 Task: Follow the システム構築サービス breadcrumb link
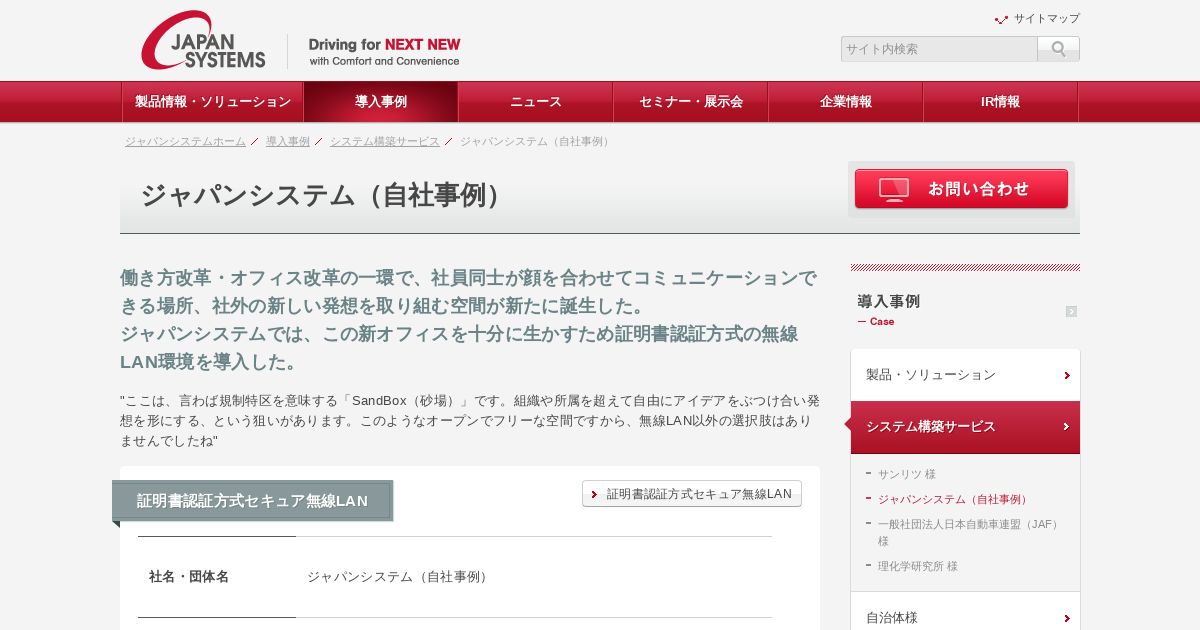pyautogui.click(x=385, y=142)
